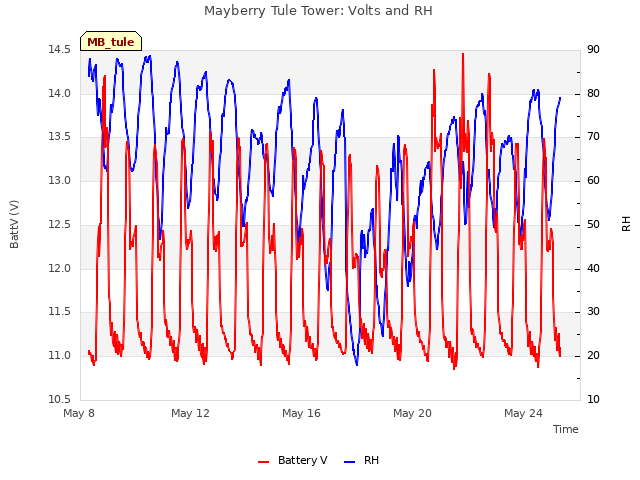This screenshot has width=640, height=480.
Task: Click the 90 right axis tick label
Action: tap(593, 50)
